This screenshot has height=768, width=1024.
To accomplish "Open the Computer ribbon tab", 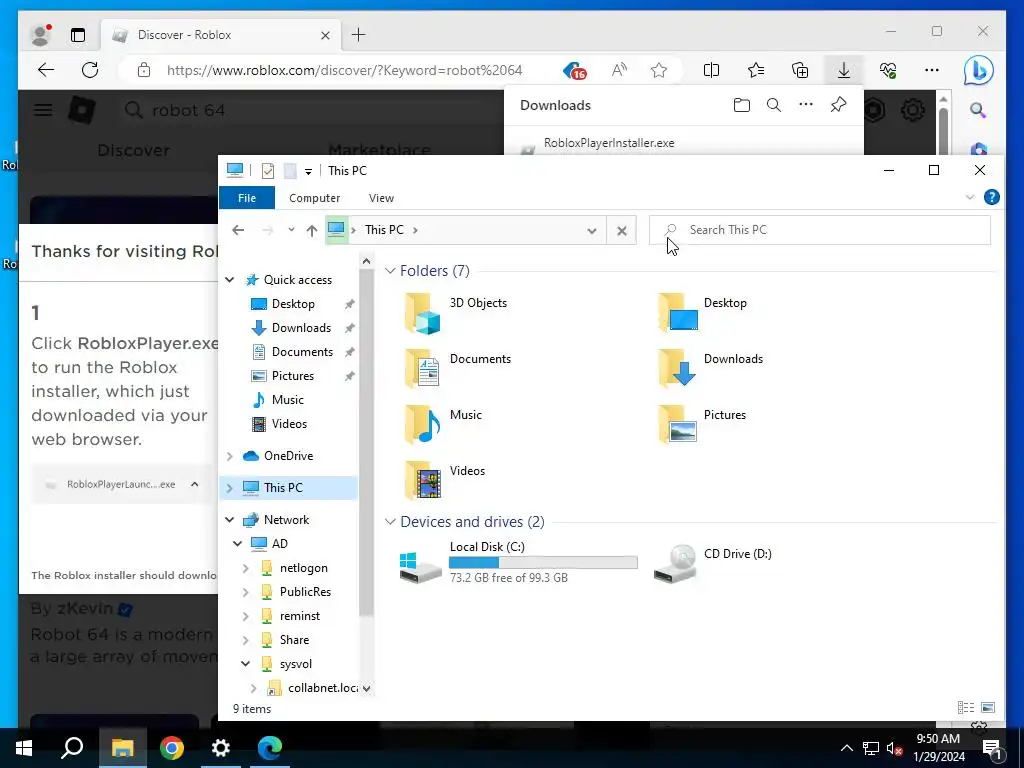I will click(x=315, y=198).
